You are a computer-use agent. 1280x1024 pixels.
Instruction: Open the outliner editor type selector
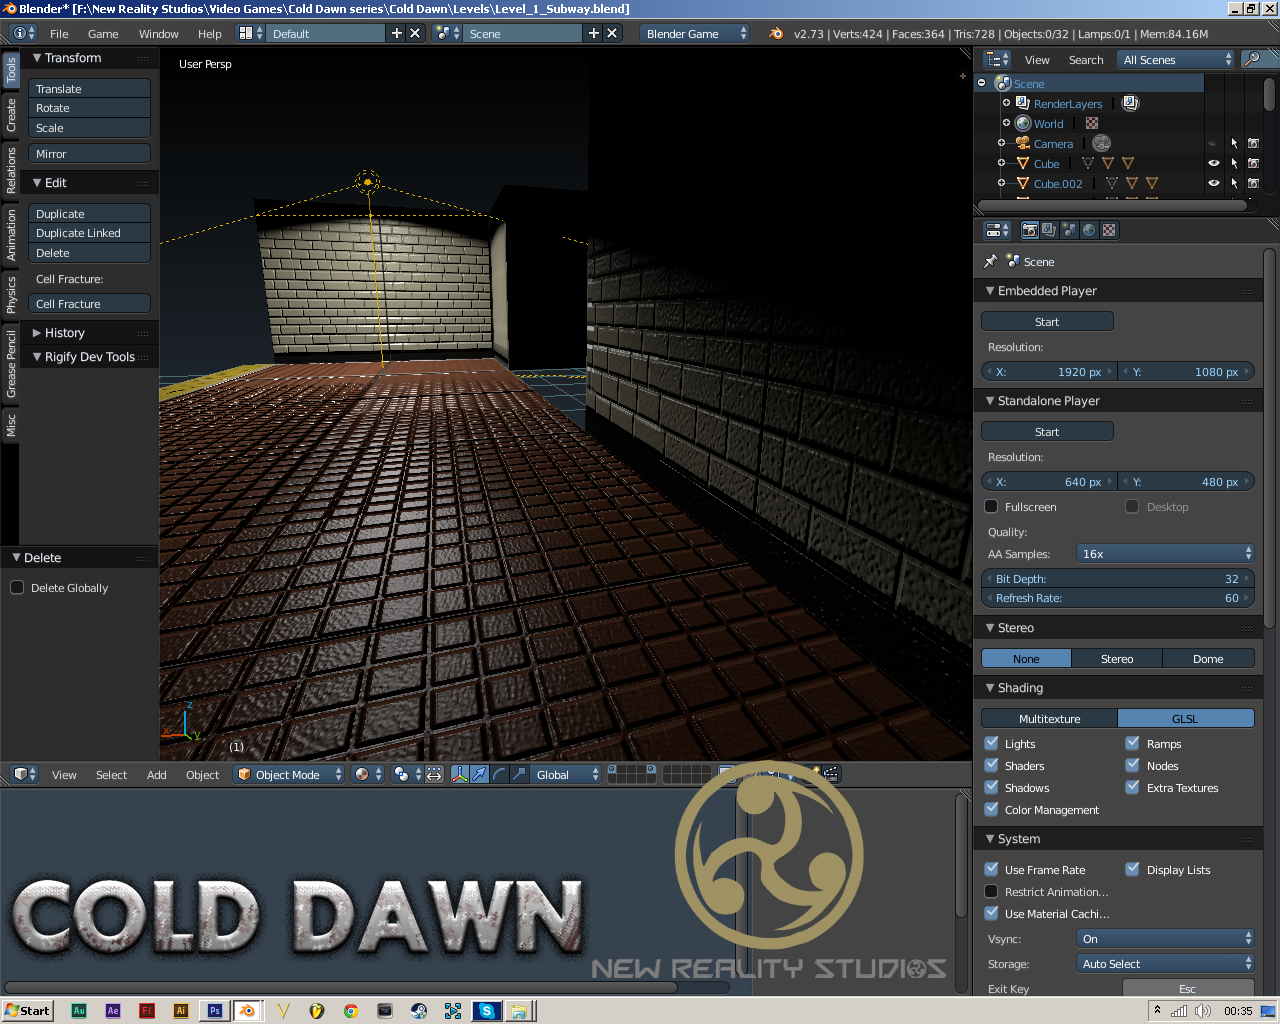tap(997, 59)
